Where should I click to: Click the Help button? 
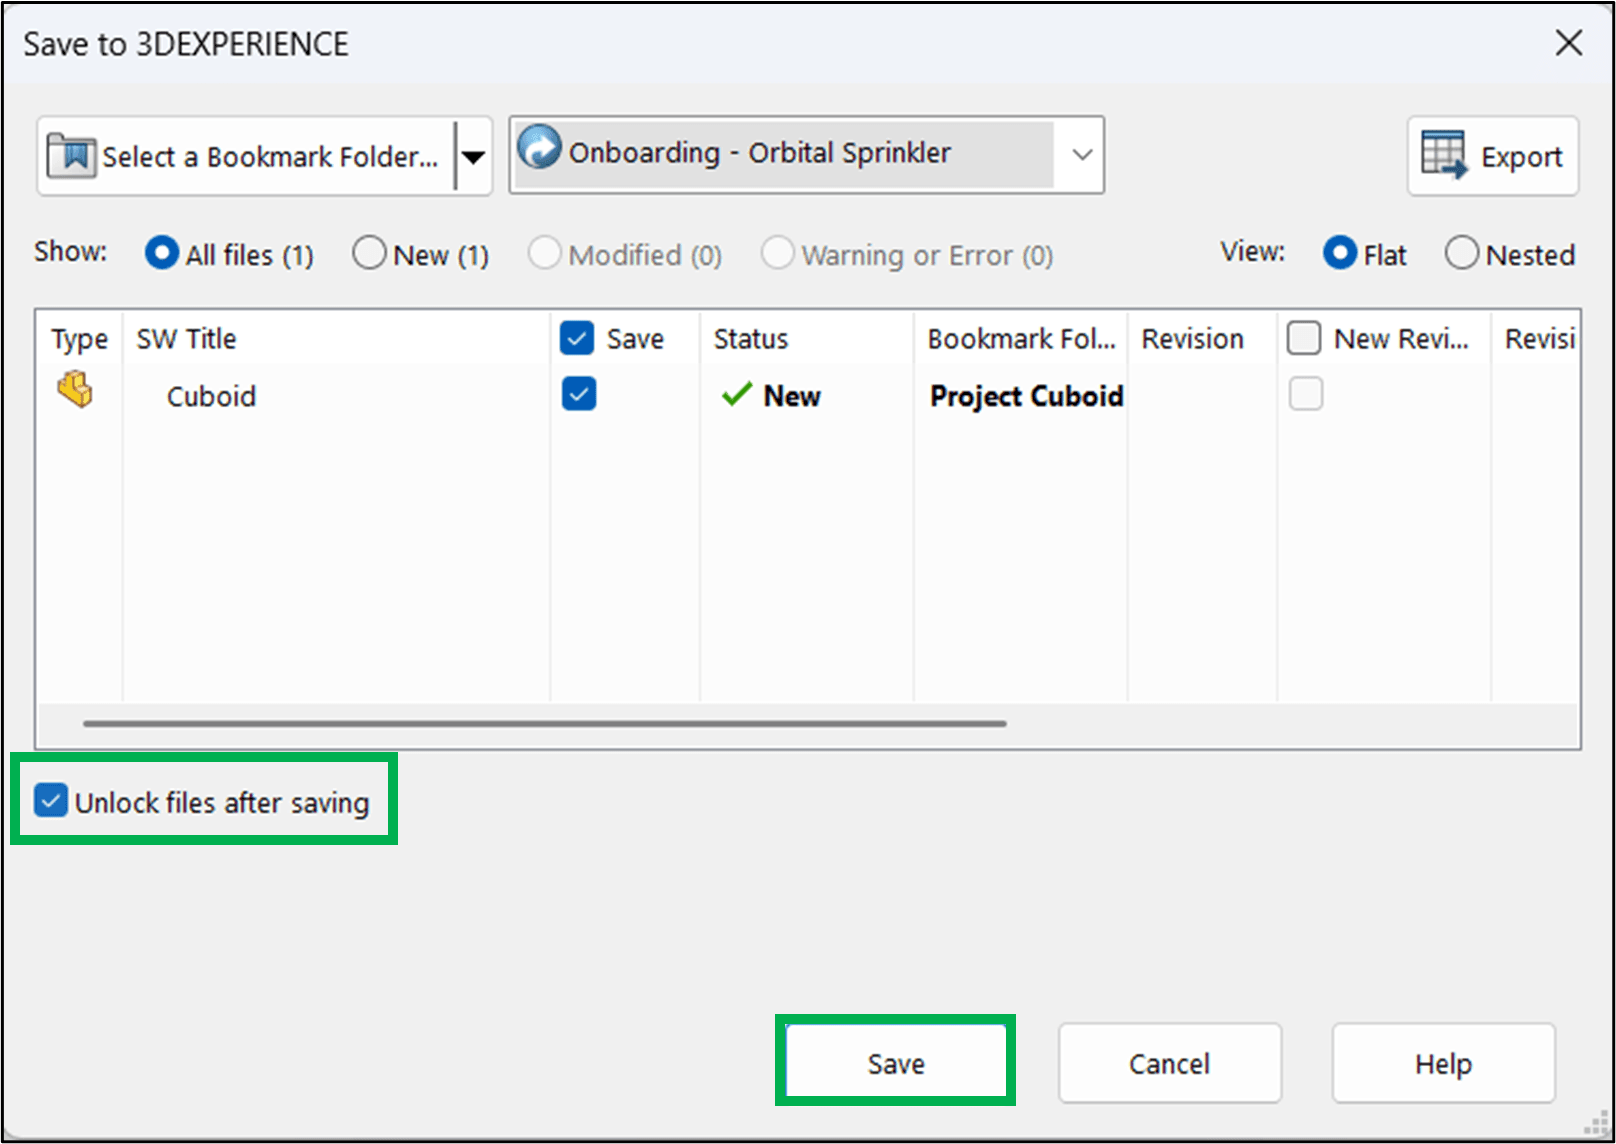click(1442, 1063)
